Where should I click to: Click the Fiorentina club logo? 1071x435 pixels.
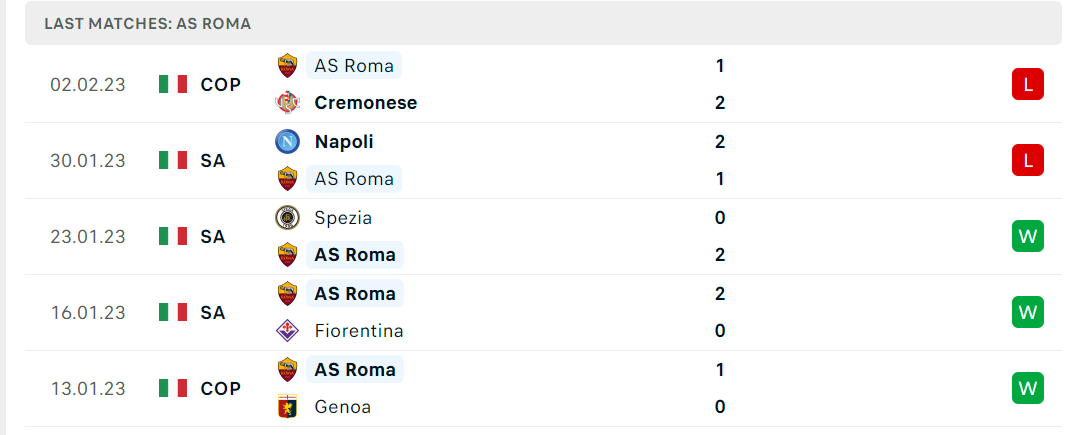click(x=287, y=331)
